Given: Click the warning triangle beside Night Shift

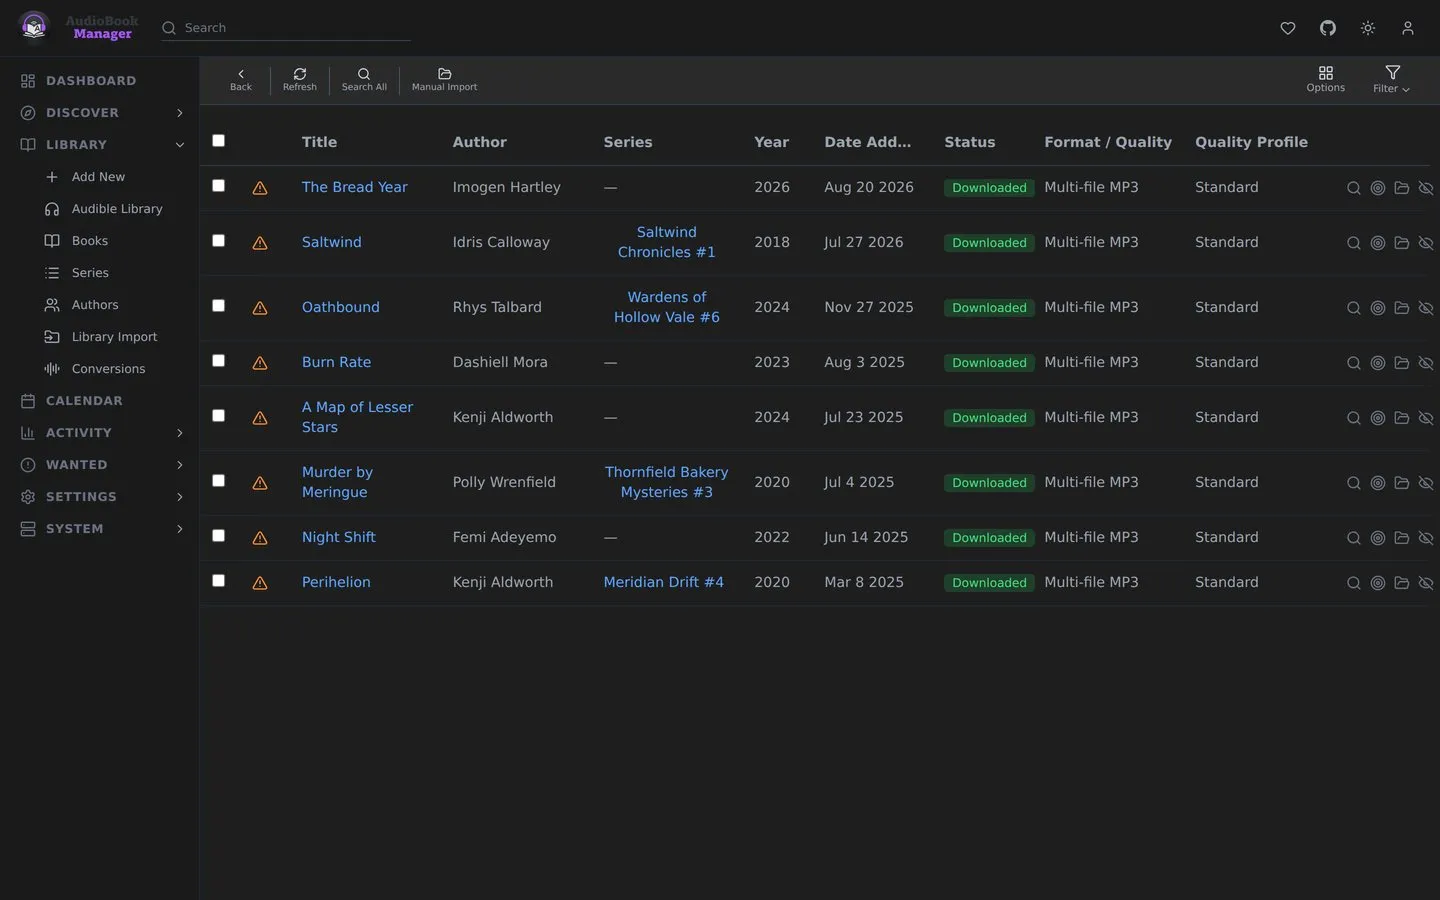Looking at the screenshot, I should (x=260, y=538).
